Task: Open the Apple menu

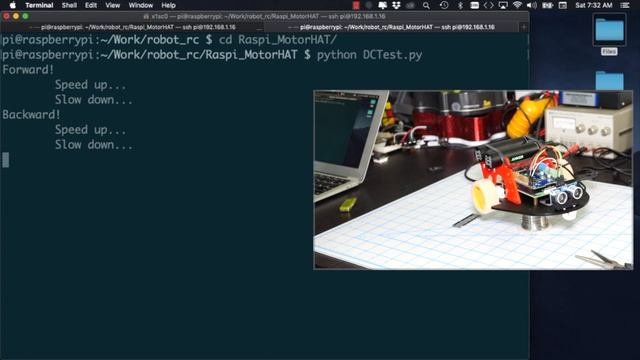Action: tap(13, 5)
